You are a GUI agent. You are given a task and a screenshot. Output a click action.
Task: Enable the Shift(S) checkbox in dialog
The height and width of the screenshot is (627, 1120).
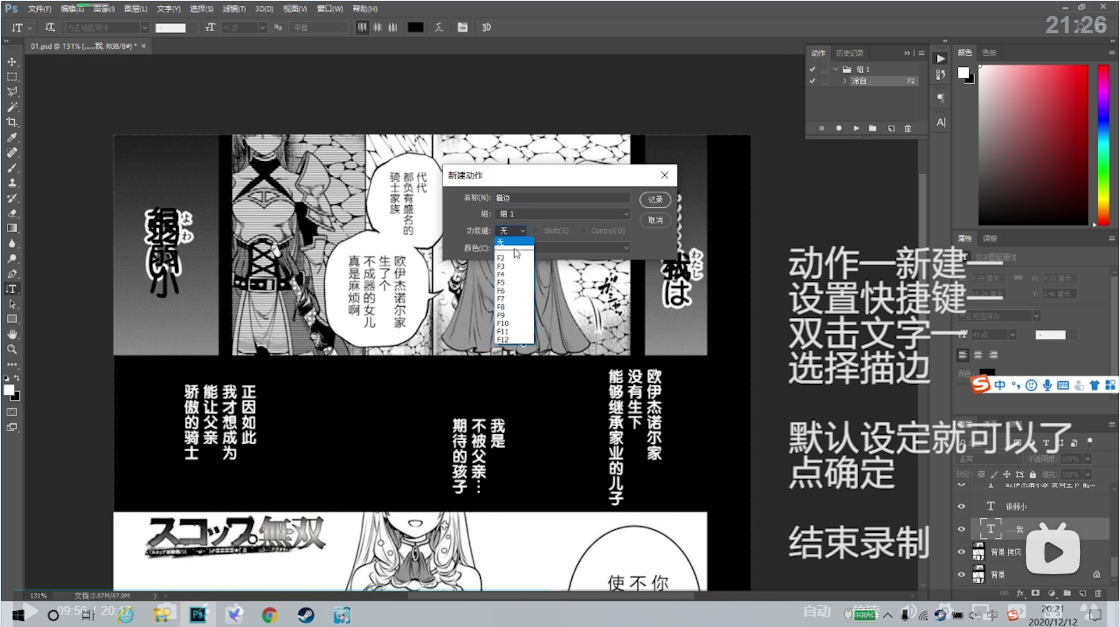pos(538,231)
